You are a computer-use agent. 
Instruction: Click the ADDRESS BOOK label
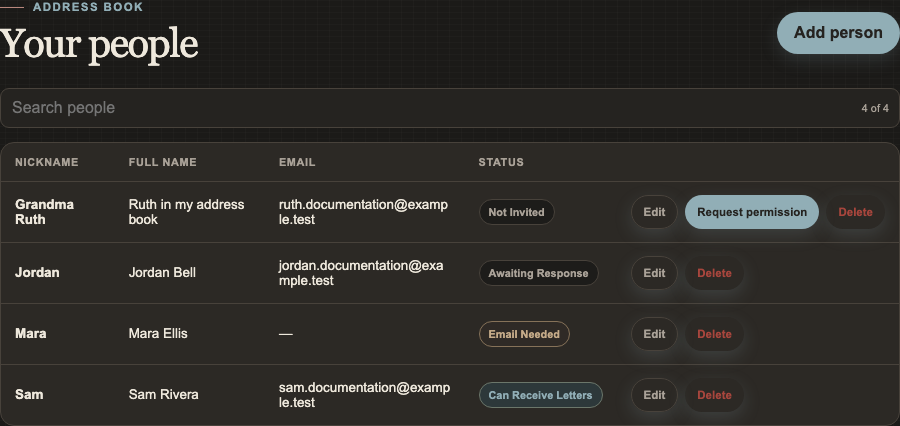88,7
